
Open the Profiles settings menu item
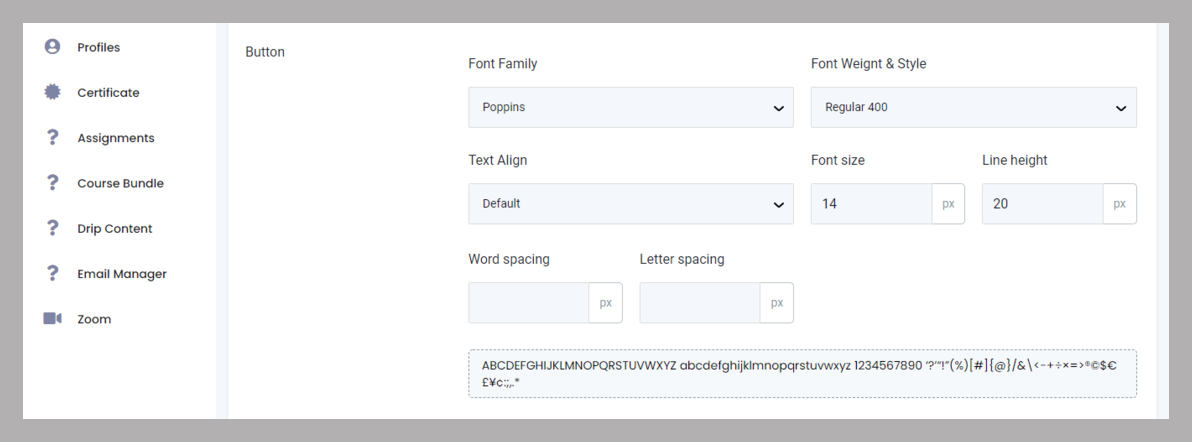[98, 47]
